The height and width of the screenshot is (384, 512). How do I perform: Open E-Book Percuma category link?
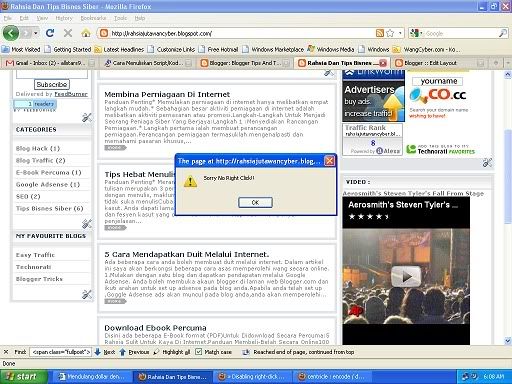click(48, 172)
